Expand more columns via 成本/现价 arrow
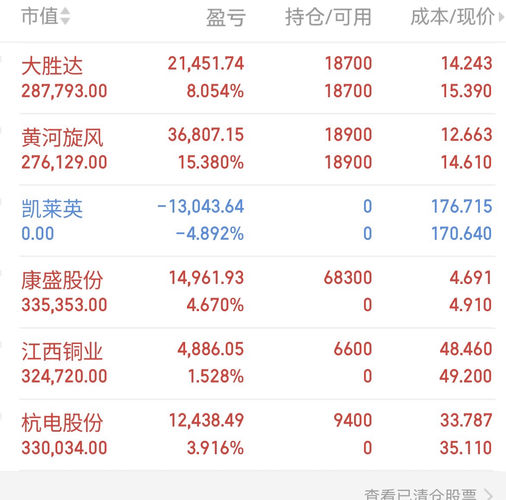This screenshot has height=500, width=506. [x=501, y=17]
